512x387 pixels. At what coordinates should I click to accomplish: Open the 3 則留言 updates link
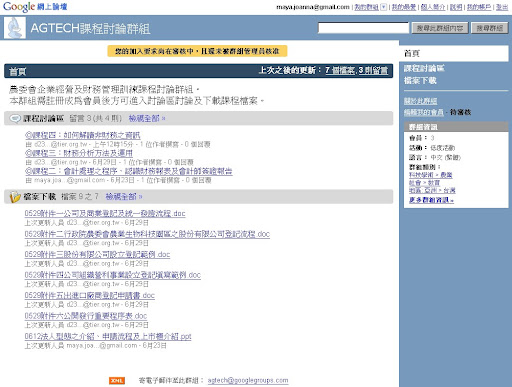373,71
